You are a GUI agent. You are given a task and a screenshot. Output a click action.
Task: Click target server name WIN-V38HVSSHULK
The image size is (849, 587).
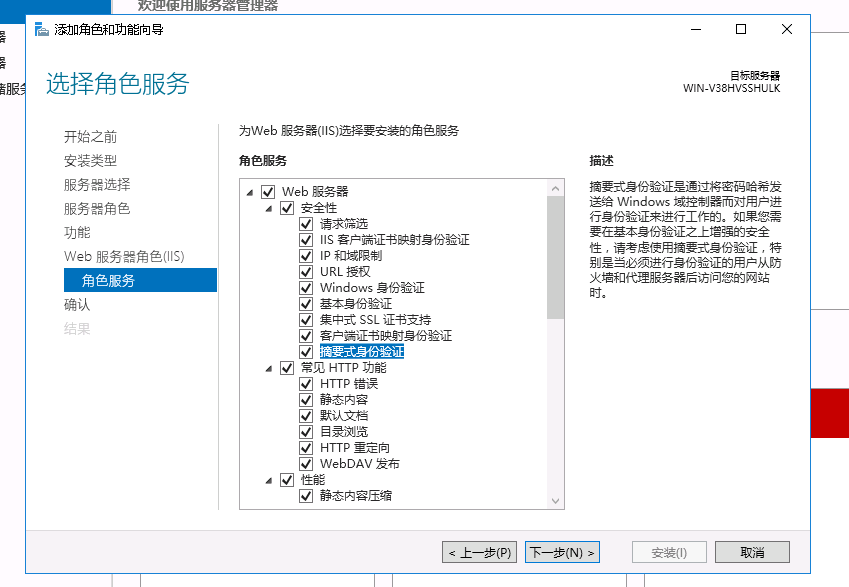[732, 88]
